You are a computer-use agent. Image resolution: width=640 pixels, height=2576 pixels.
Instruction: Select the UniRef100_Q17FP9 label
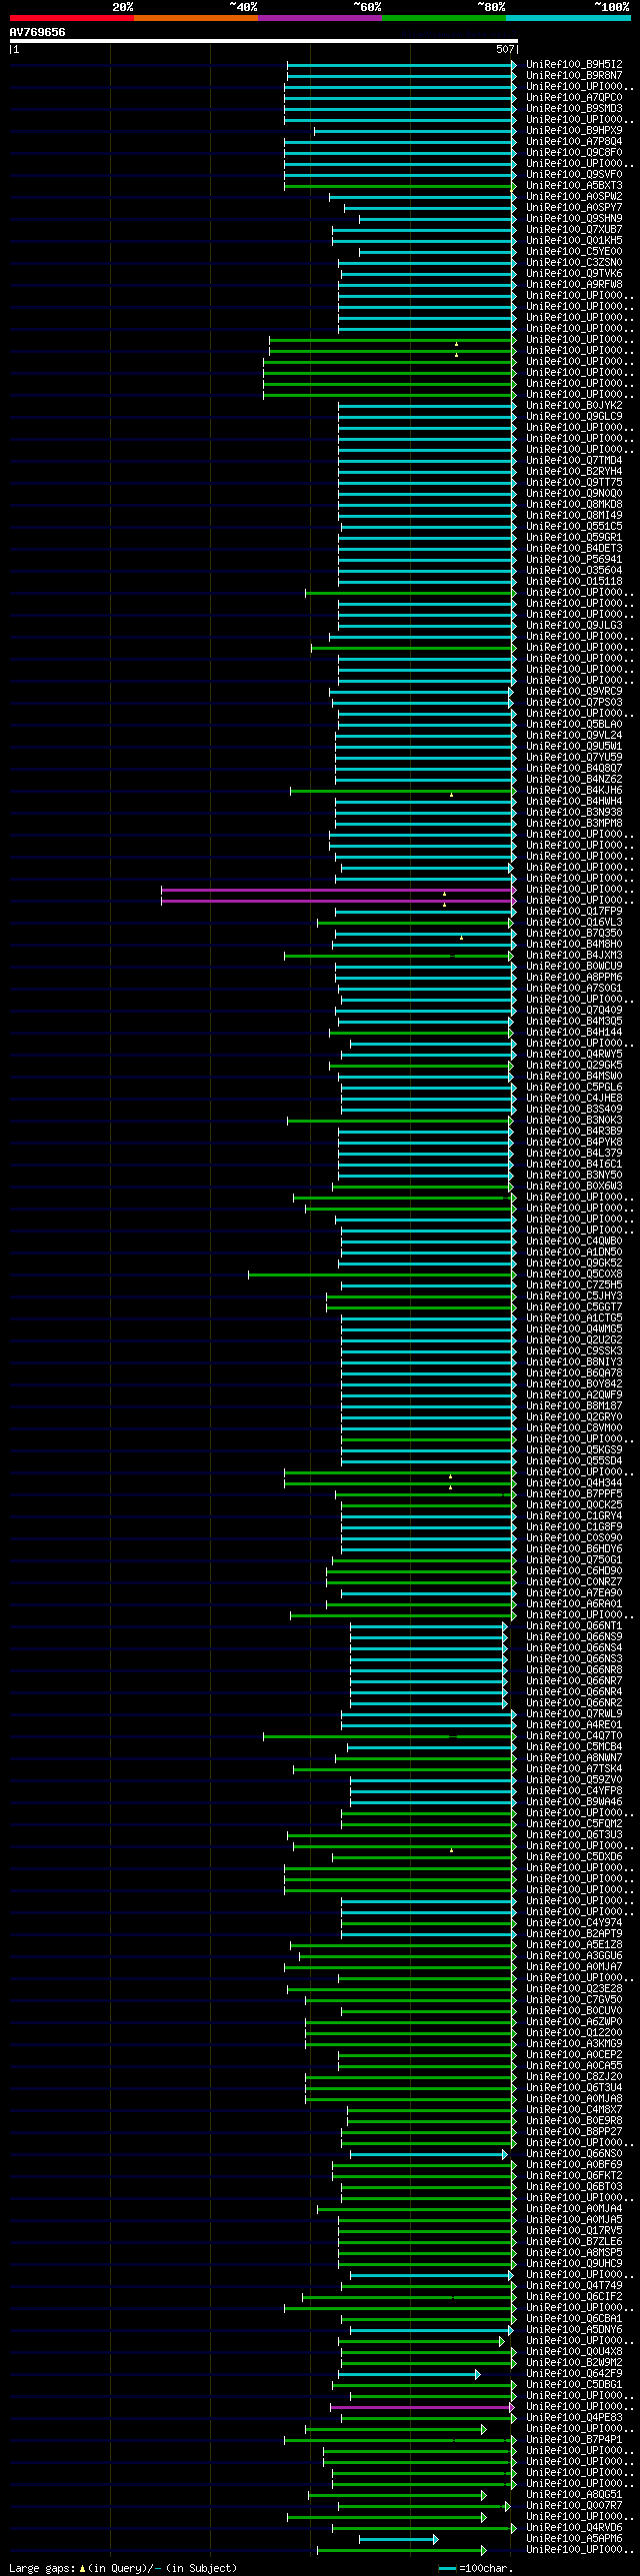(574, 912)
